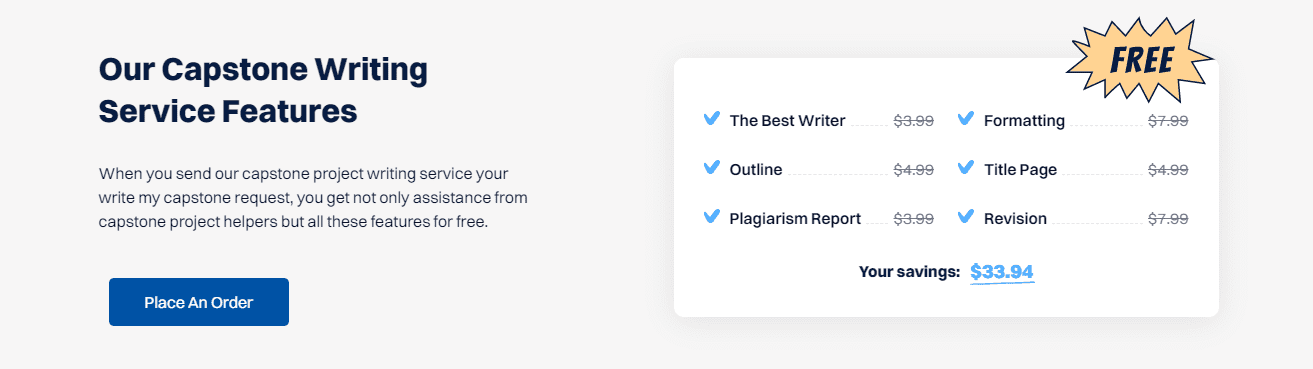The image size is (1313, 369).
Task: Click the crossed-out $4.99 Outline price
Action: (x=913, y=170)
